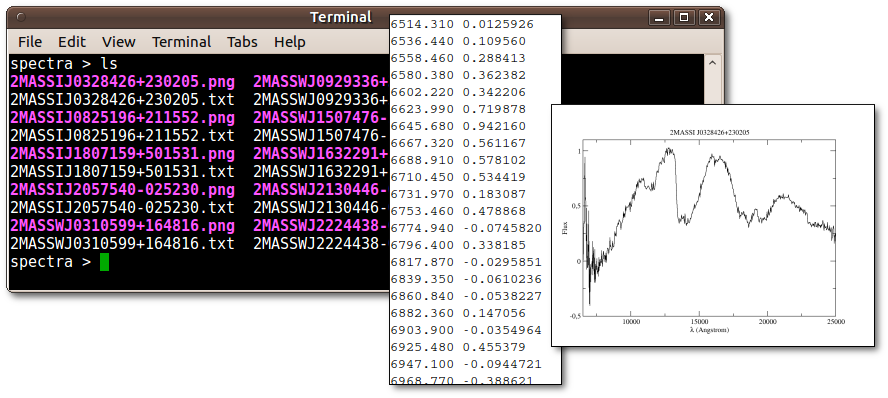The width and height of the screenshot is (888, 398).
Task: Open the Help menu in Terminal
Action: pos(289,42)
